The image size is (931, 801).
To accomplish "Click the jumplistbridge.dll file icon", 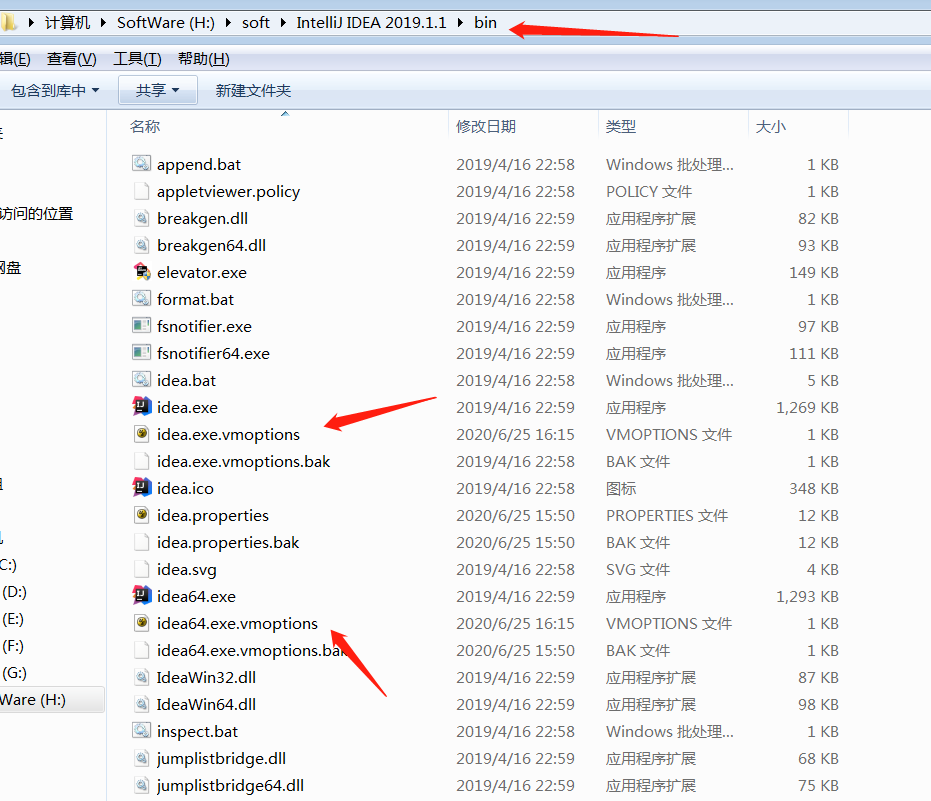I will (x=141, y=758).
